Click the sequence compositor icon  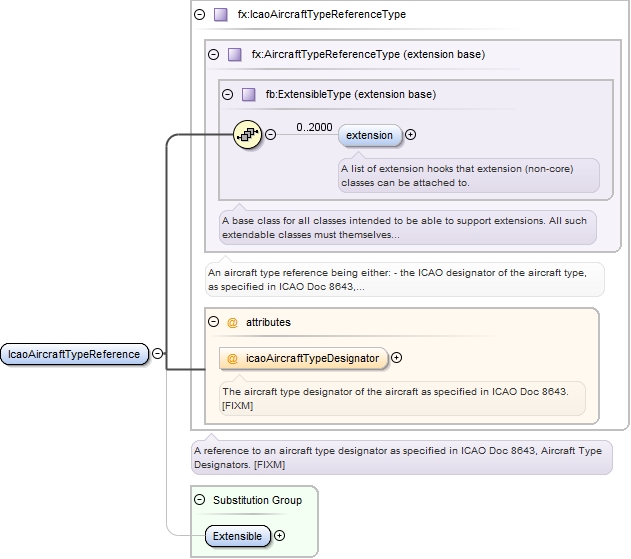[247, 134]
